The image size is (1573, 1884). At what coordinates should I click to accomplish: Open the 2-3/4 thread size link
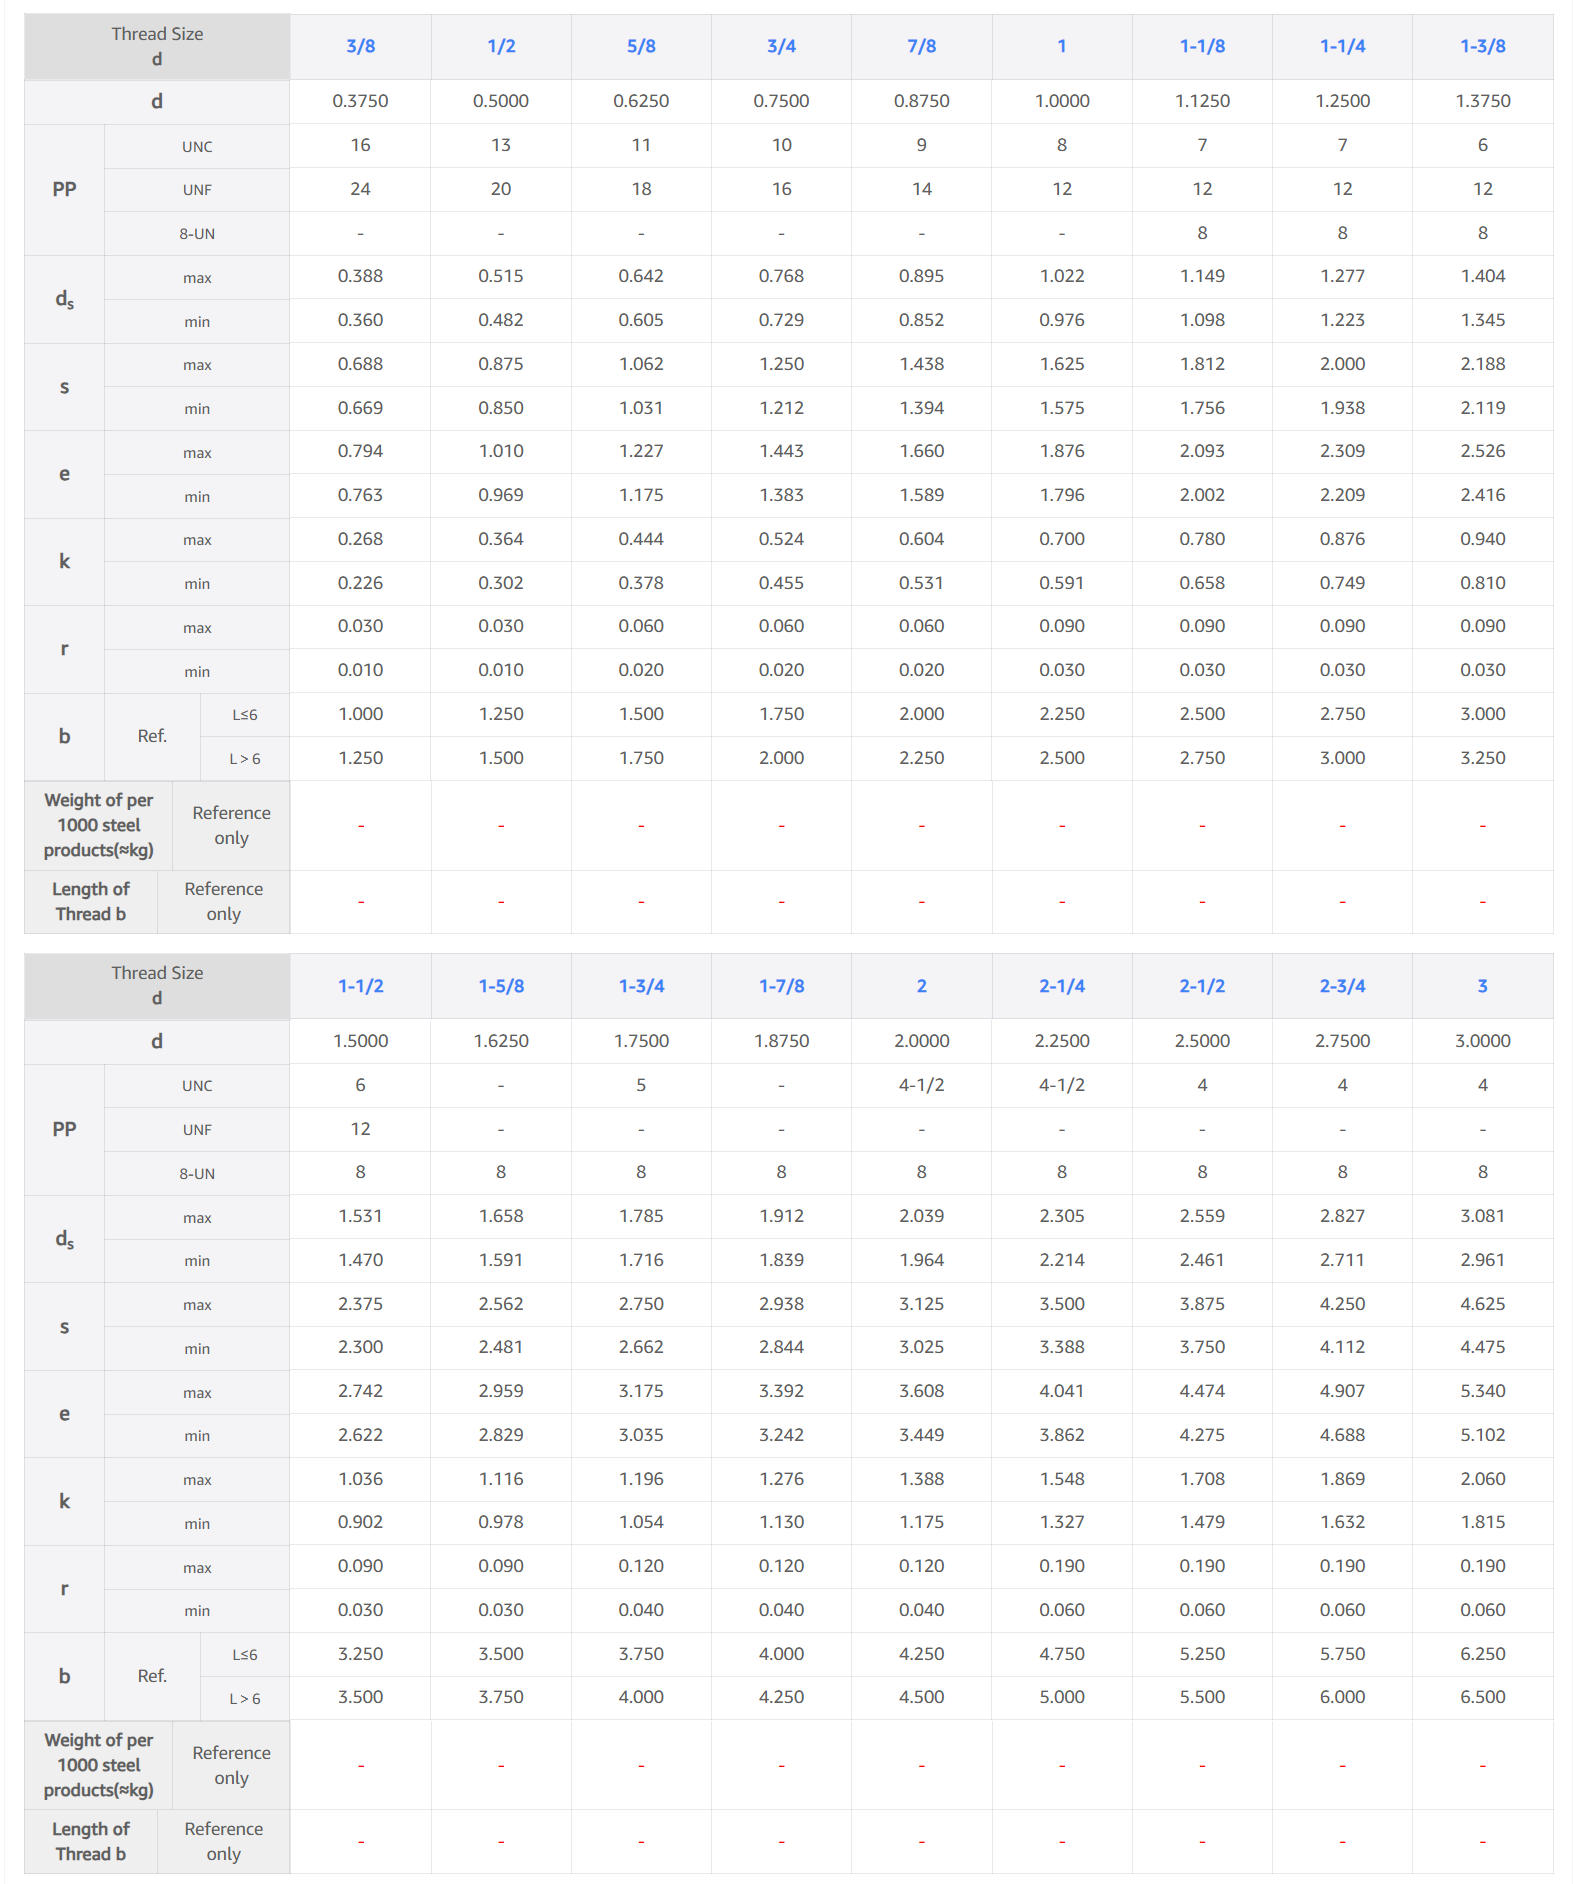[x=1342, y=986]
